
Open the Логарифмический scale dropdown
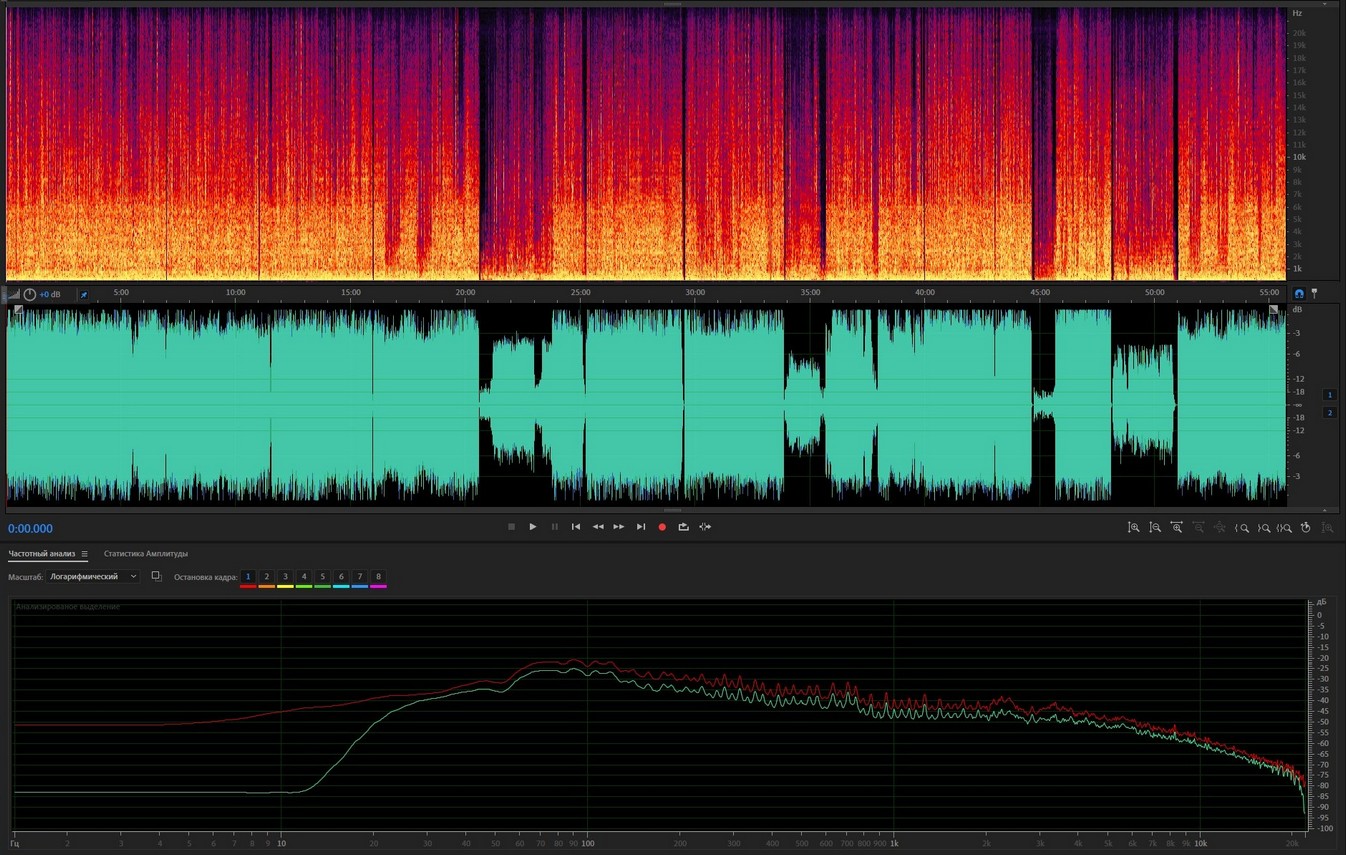click(94, 577)
